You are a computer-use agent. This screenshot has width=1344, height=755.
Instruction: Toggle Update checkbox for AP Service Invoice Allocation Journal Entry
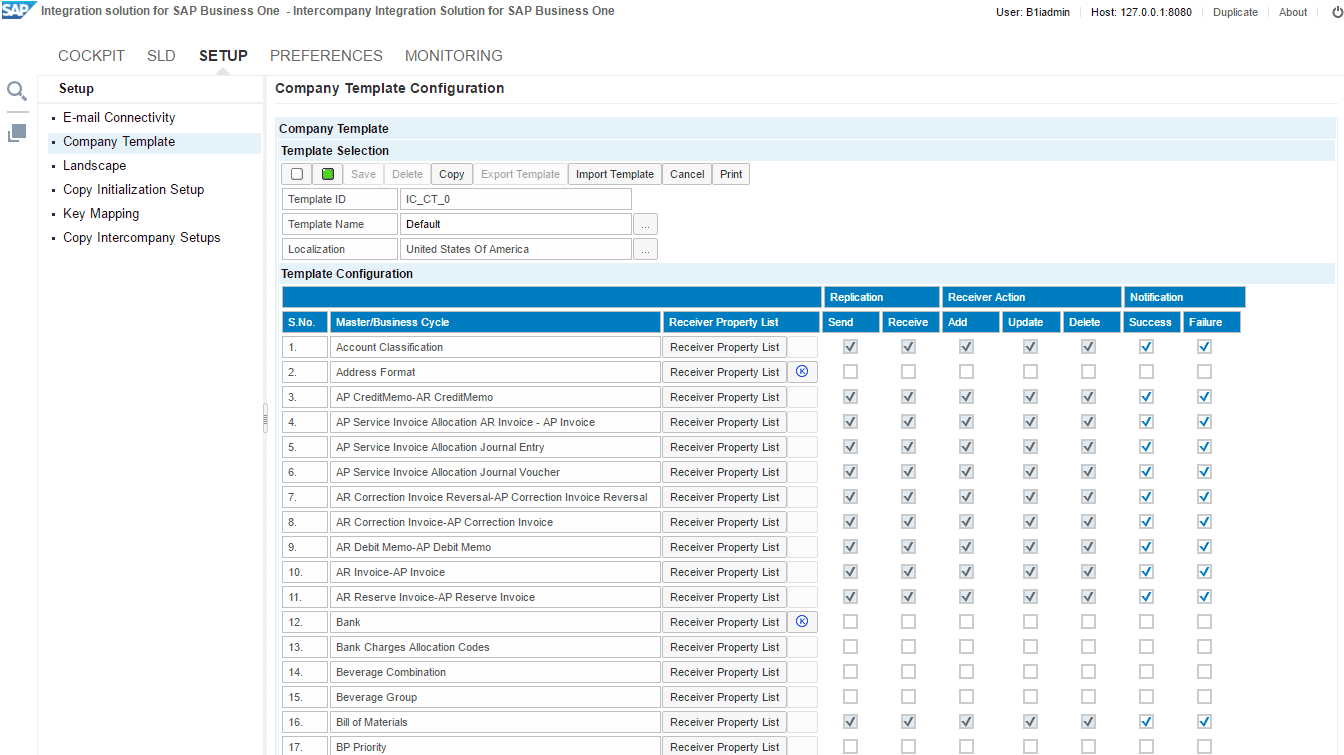[1031, 447]
